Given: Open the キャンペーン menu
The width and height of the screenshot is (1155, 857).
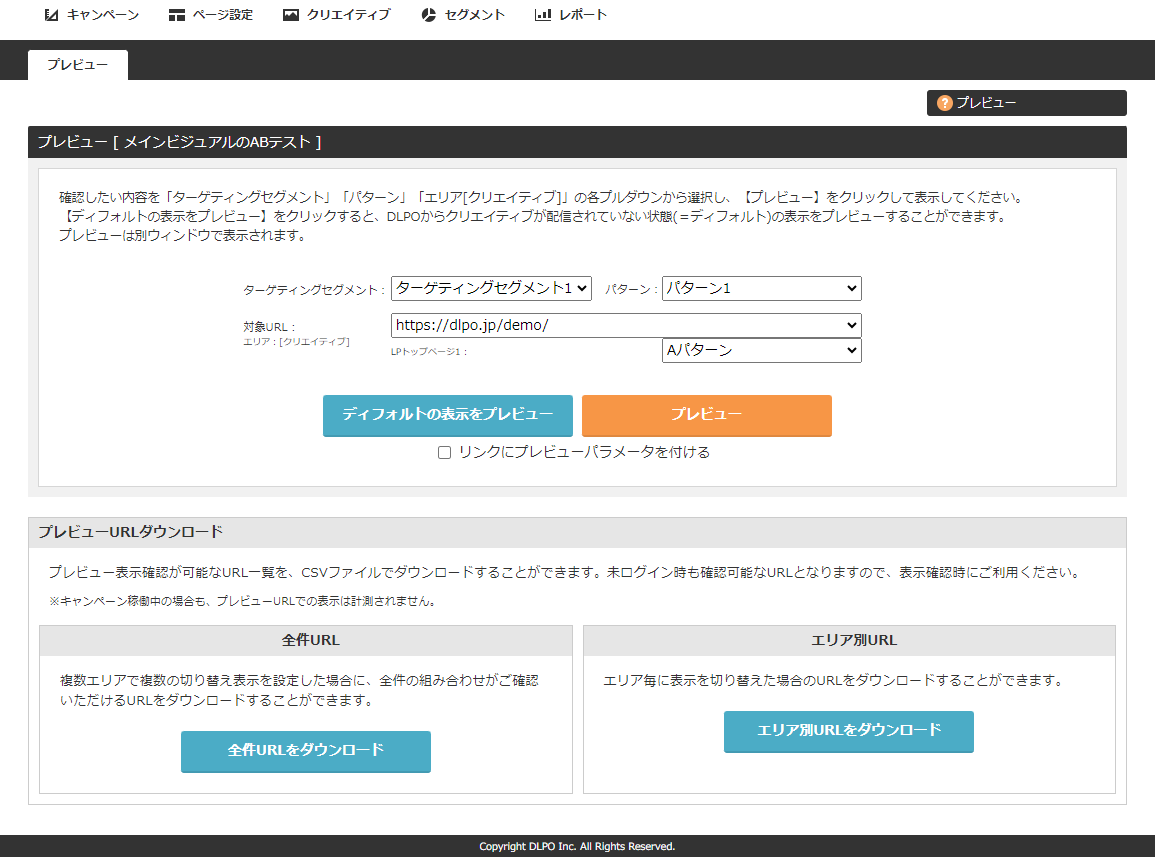Looking at the screenshot, I should 103,15.
